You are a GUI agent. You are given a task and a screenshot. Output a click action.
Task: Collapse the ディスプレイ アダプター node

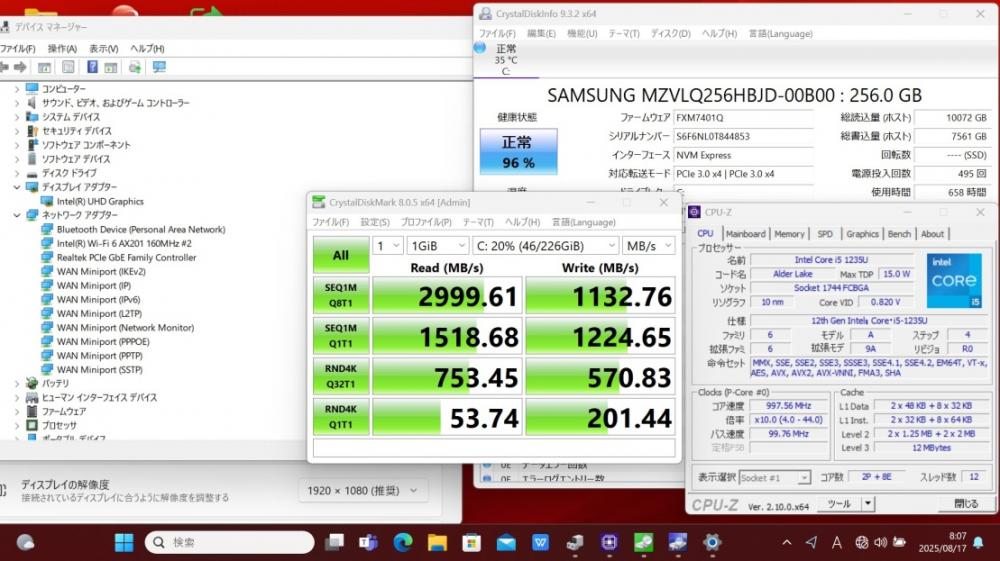click(x=17, y=187)
